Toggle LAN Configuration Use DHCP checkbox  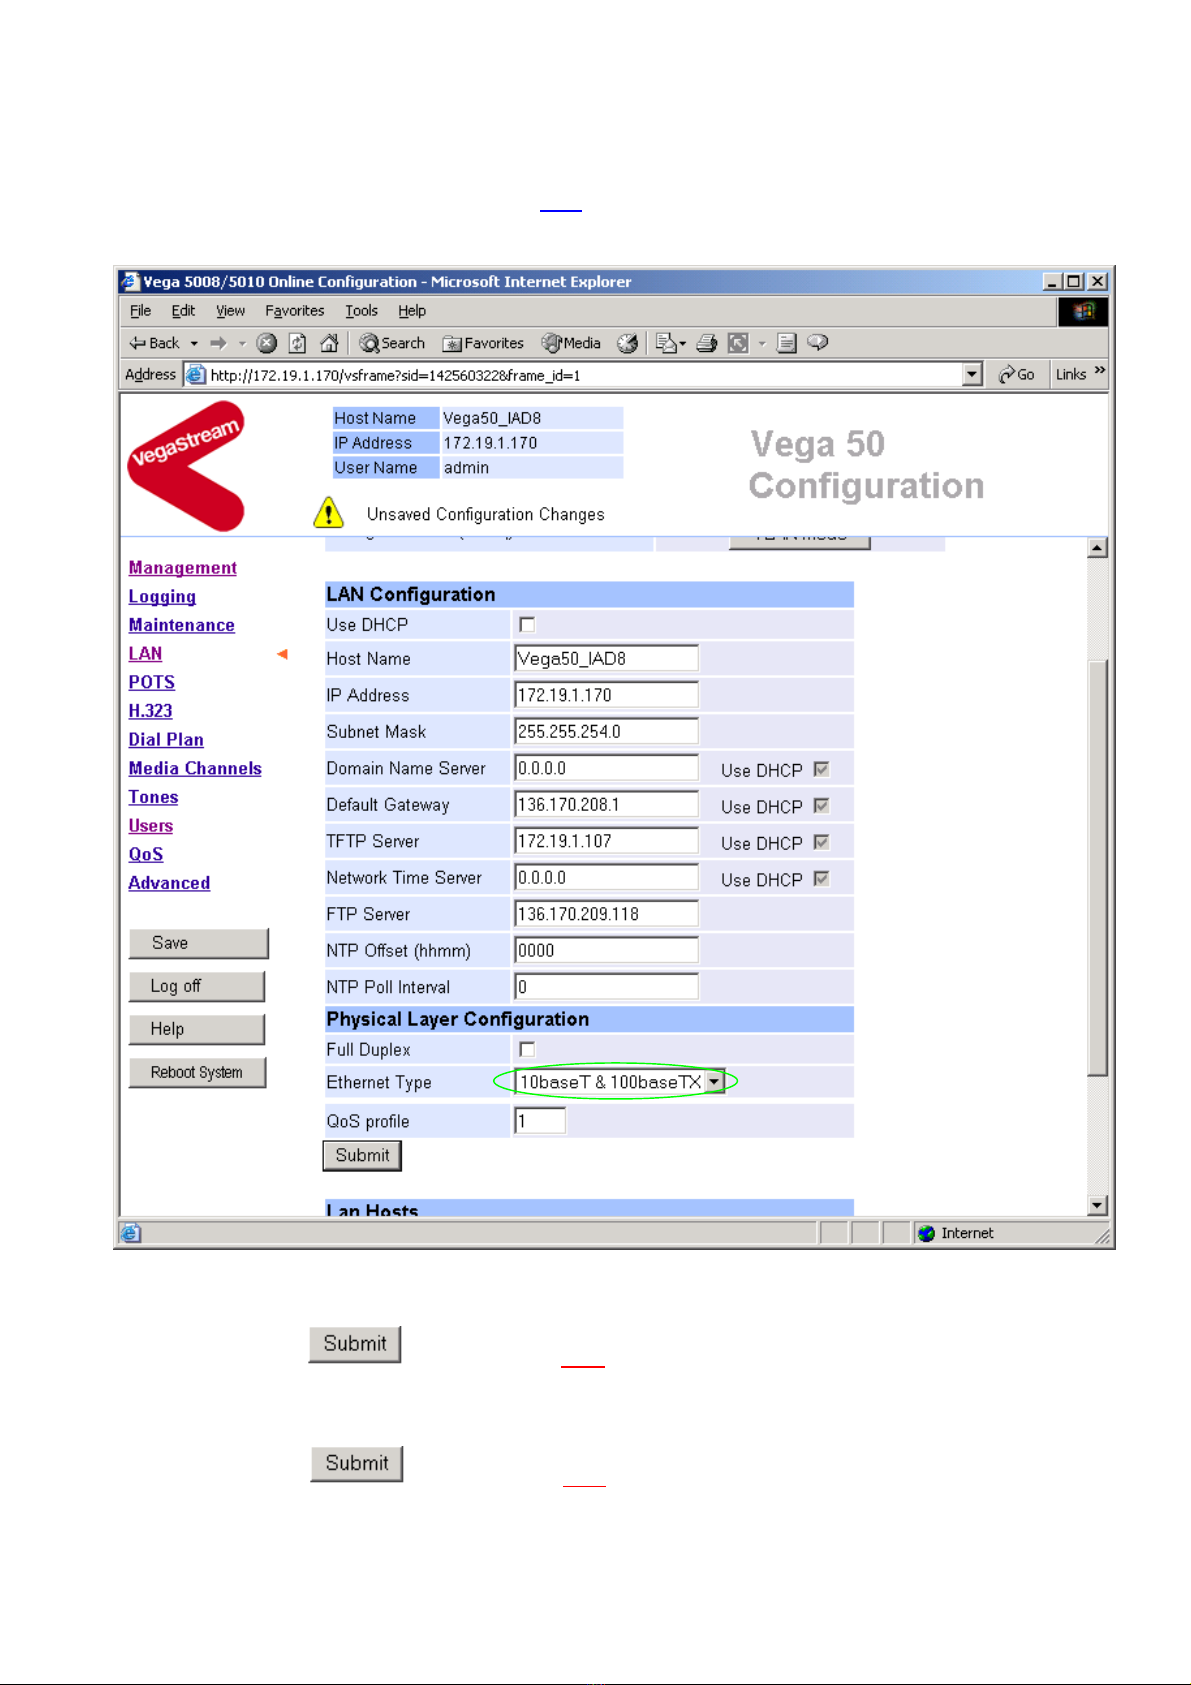(527, 625)
